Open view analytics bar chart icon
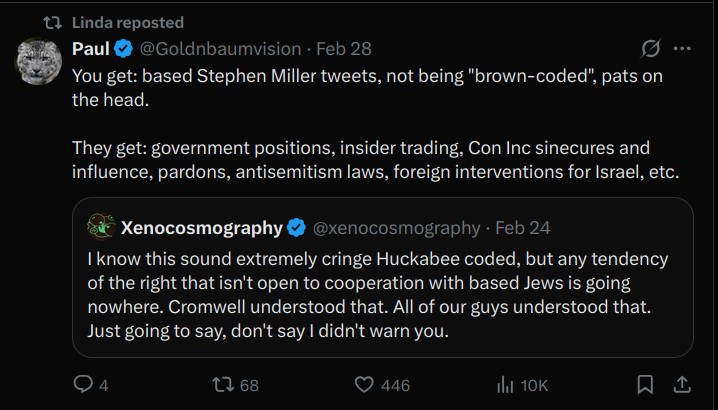Screen dimensions: 718x410 505,385
